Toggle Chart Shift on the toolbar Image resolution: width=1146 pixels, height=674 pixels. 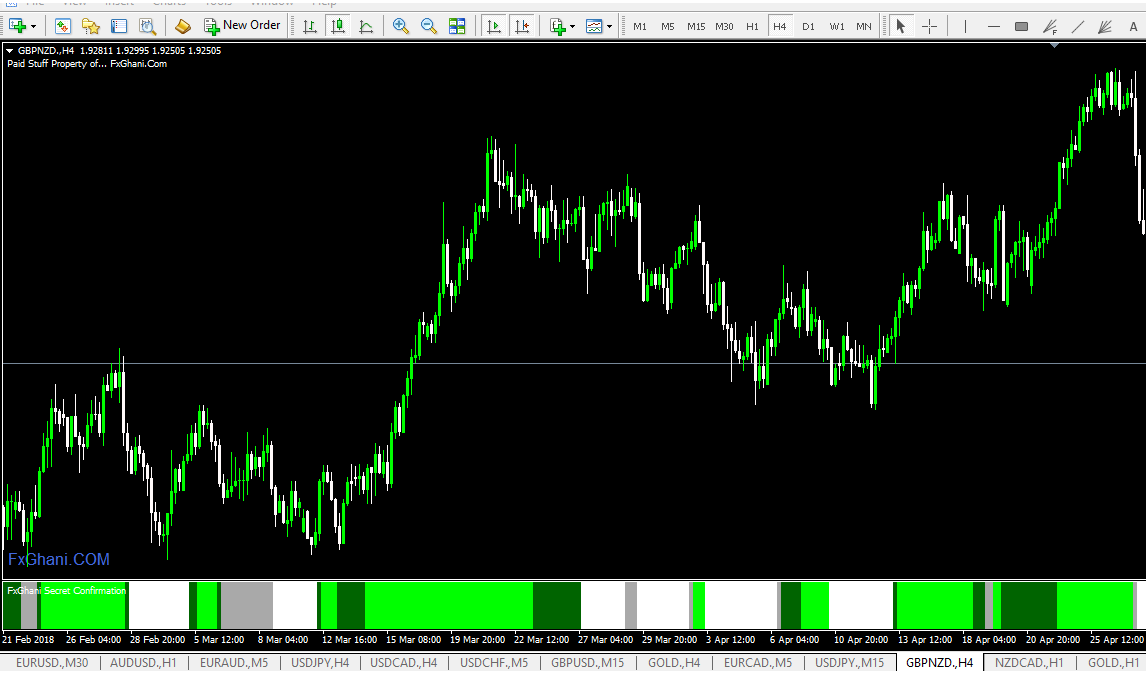(x=521, y=26)
